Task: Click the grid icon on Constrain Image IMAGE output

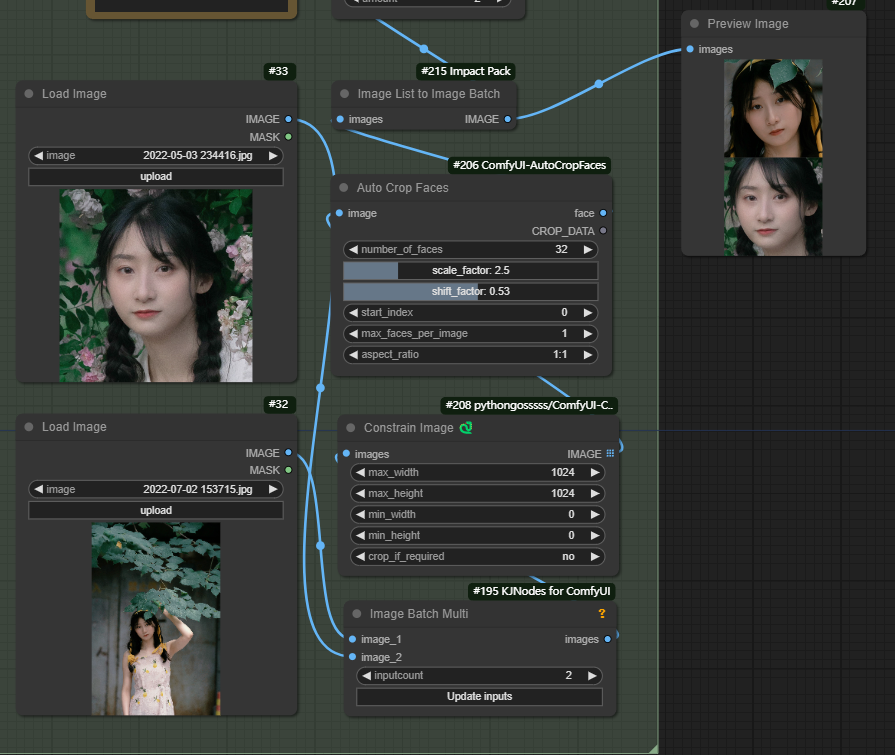Action: 610,454
